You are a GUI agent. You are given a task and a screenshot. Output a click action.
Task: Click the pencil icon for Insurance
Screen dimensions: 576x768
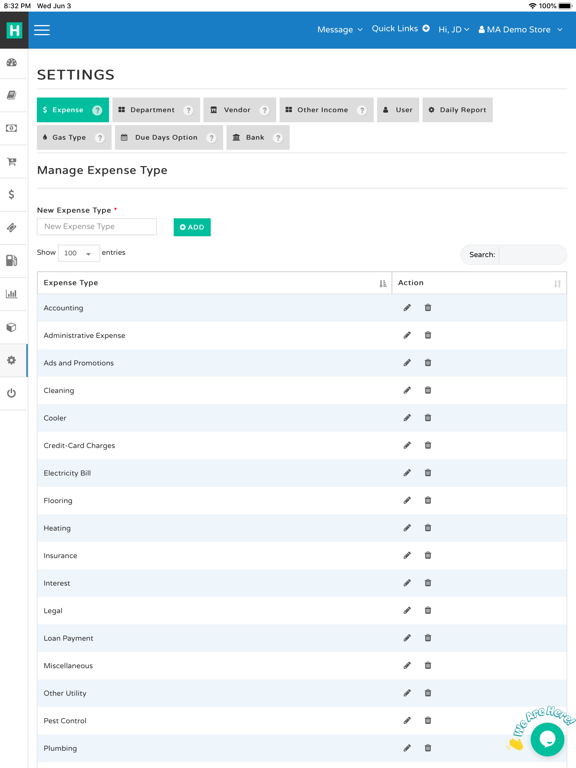[x=407, y=555]
